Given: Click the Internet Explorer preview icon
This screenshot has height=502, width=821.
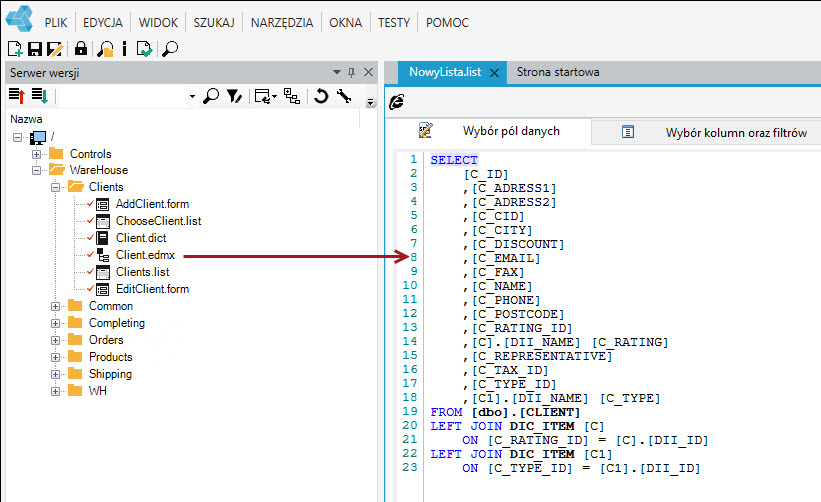Looking at the screenshot, I should click(x=396, y=102).
